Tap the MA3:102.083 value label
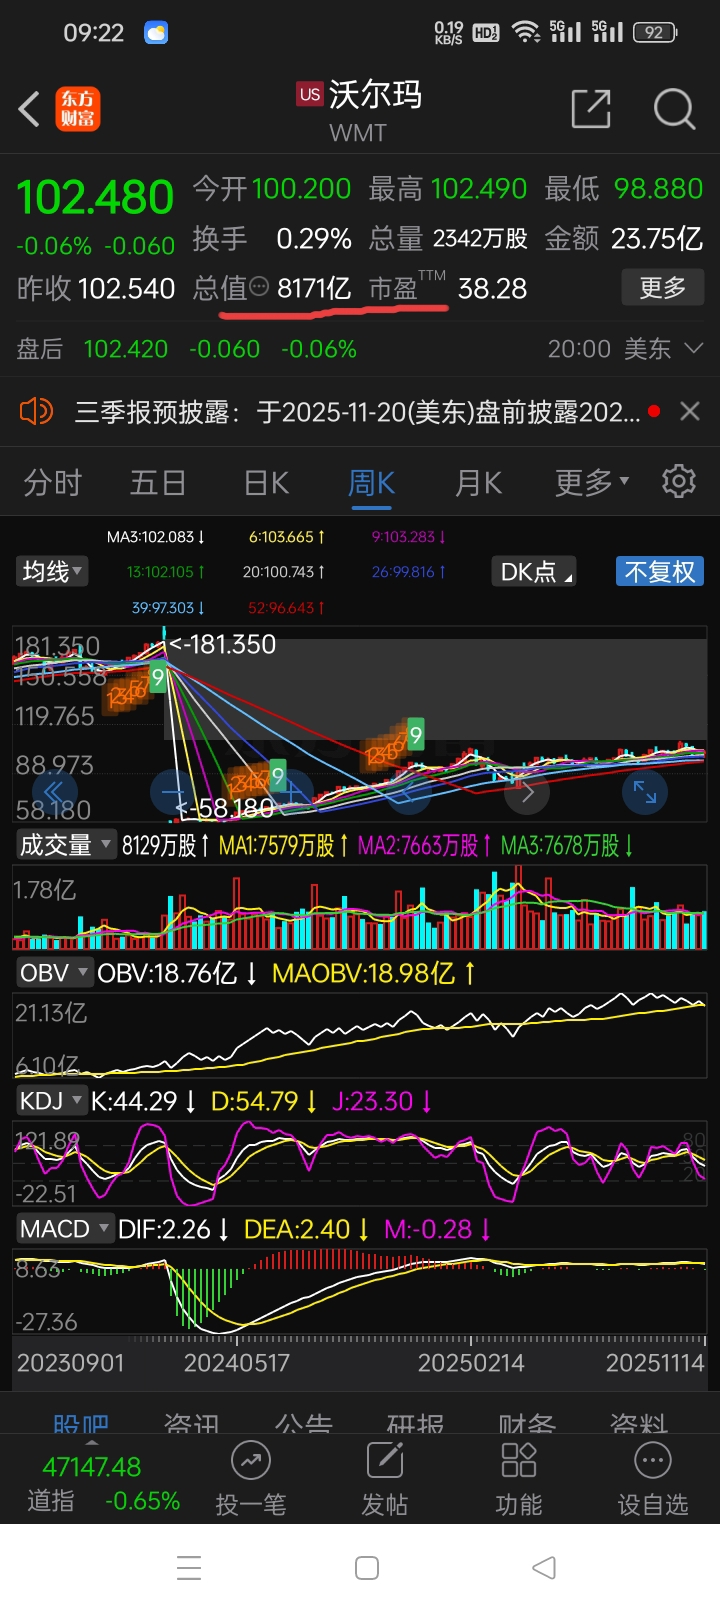 click(x=156, y=537)
